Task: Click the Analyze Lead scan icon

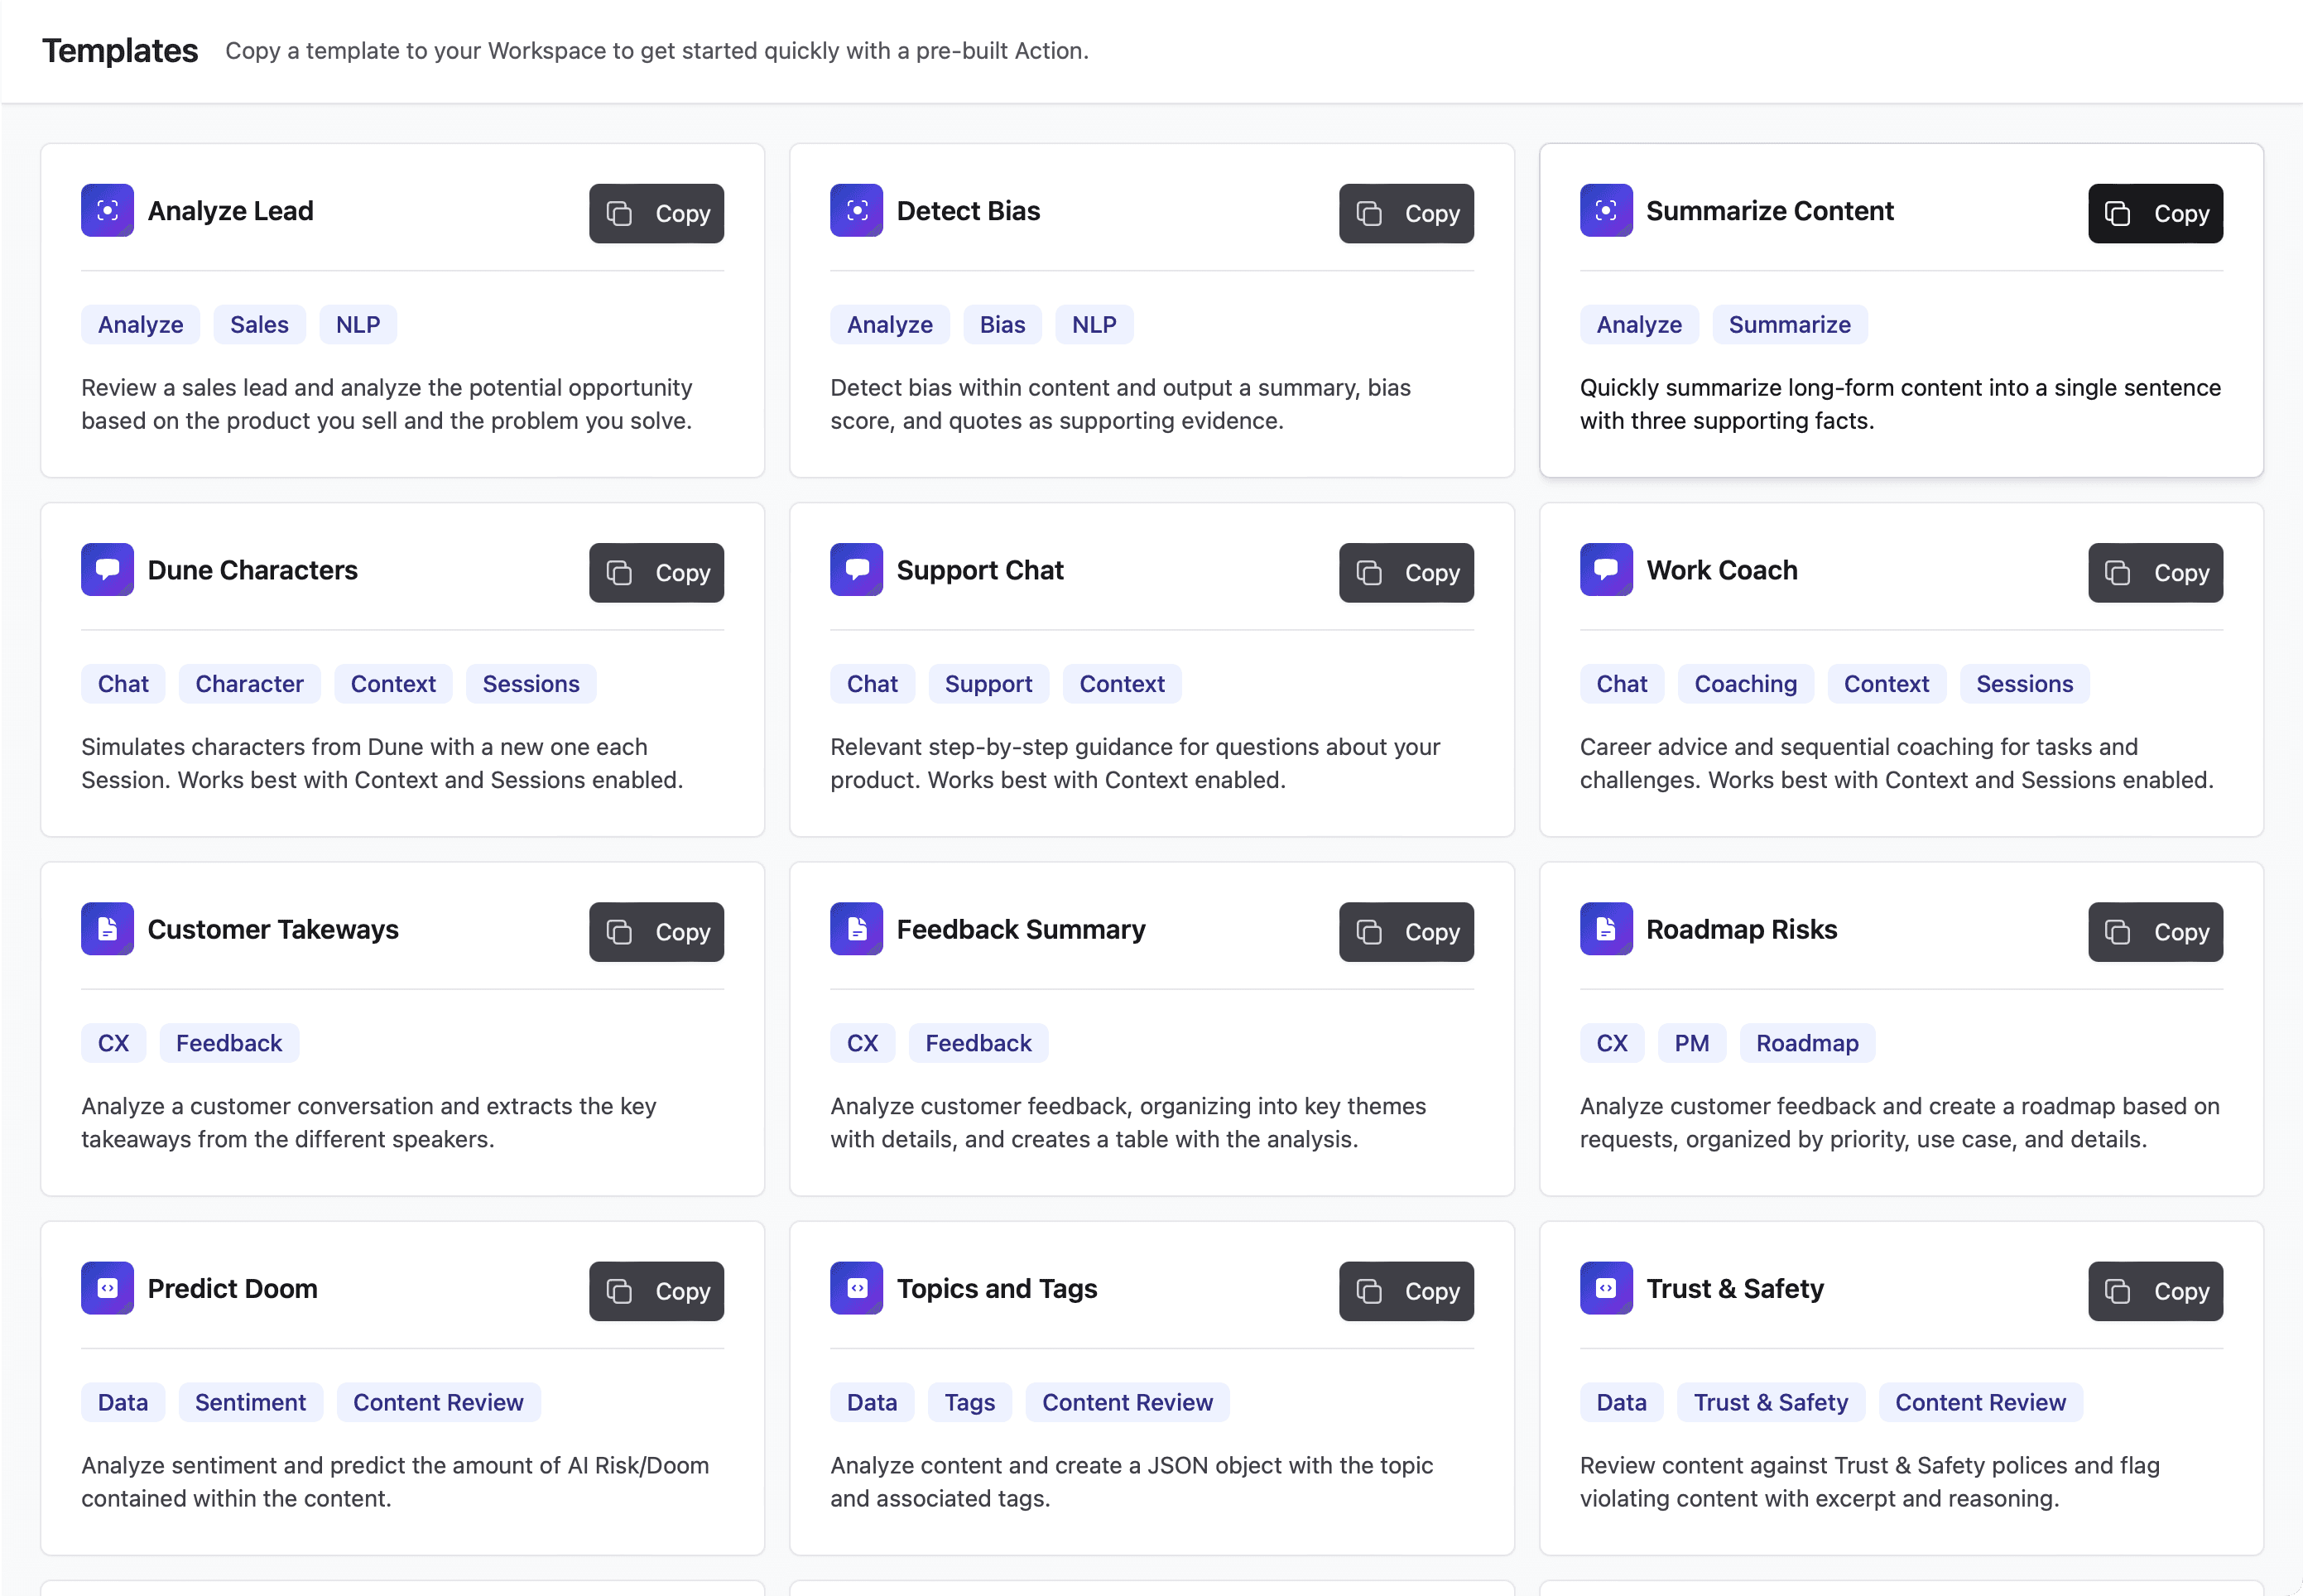Action: (x=107, y=210)
